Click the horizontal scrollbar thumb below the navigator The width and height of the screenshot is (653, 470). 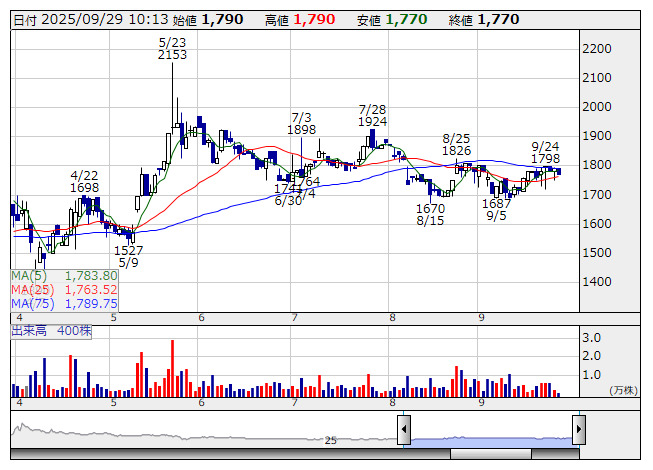coord(491,453)
